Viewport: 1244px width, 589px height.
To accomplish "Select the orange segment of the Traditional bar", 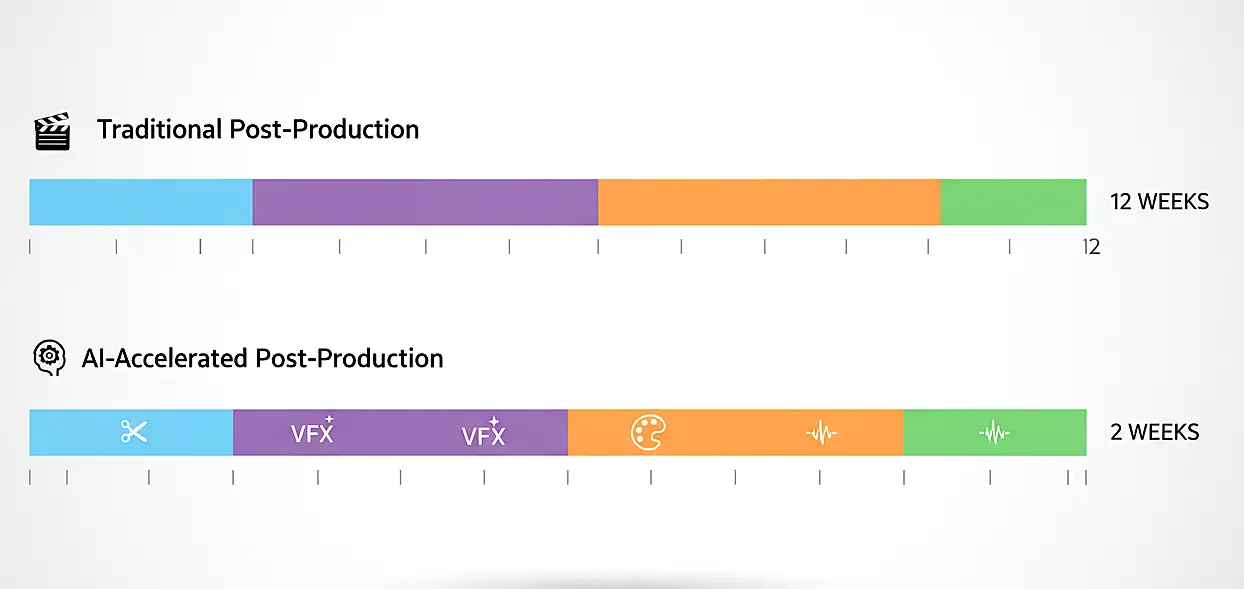I will 769,202.
